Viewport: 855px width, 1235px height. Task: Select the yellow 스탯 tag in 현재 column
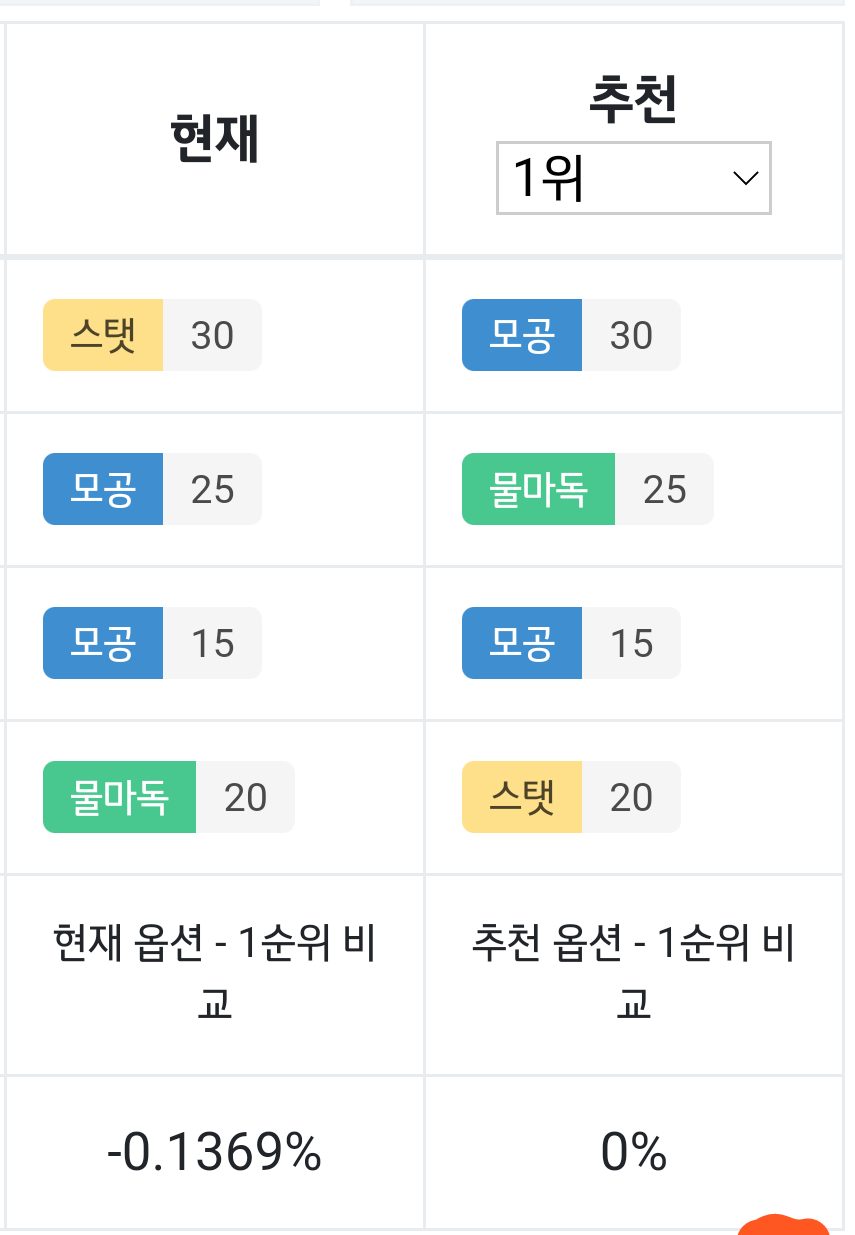103,335
